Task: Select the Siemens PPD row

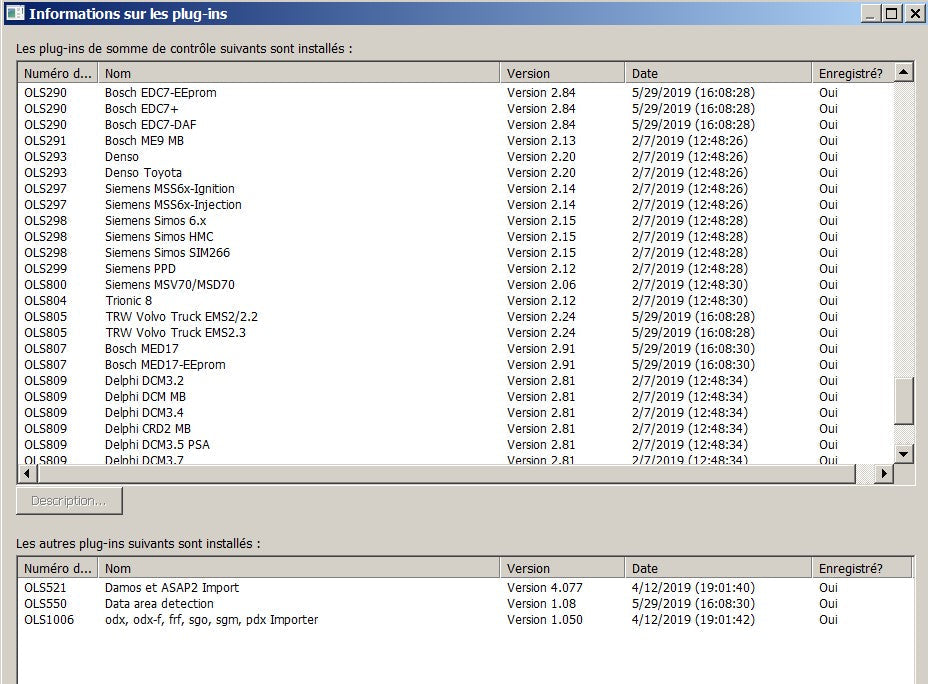Action: 456,269
